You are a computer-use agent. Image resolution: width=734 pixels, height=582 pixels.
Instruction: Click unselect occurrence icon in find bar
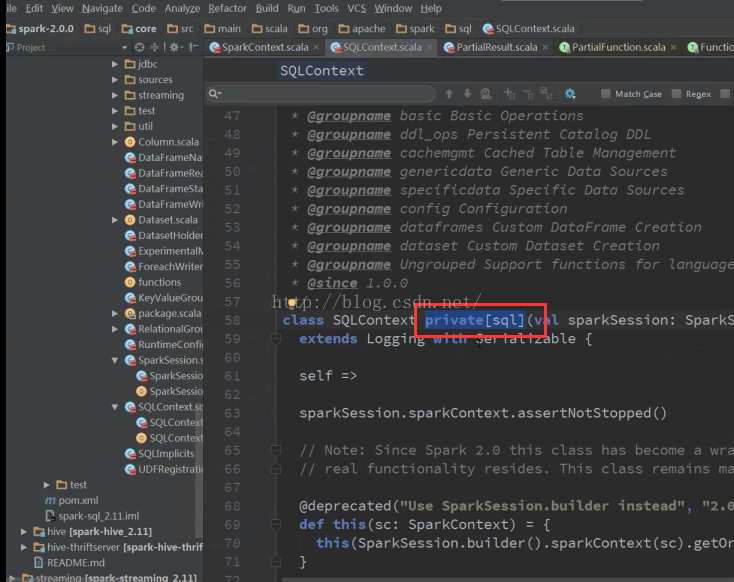(x=528, y=94)
